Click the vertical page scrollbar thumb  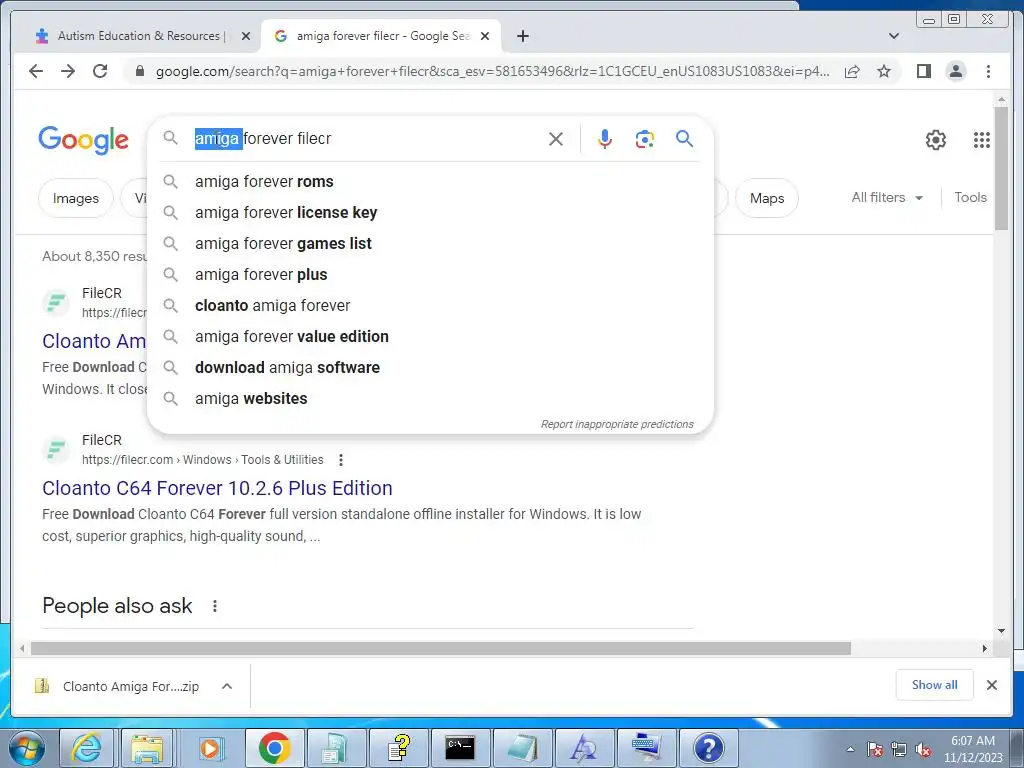(1001, 168)
